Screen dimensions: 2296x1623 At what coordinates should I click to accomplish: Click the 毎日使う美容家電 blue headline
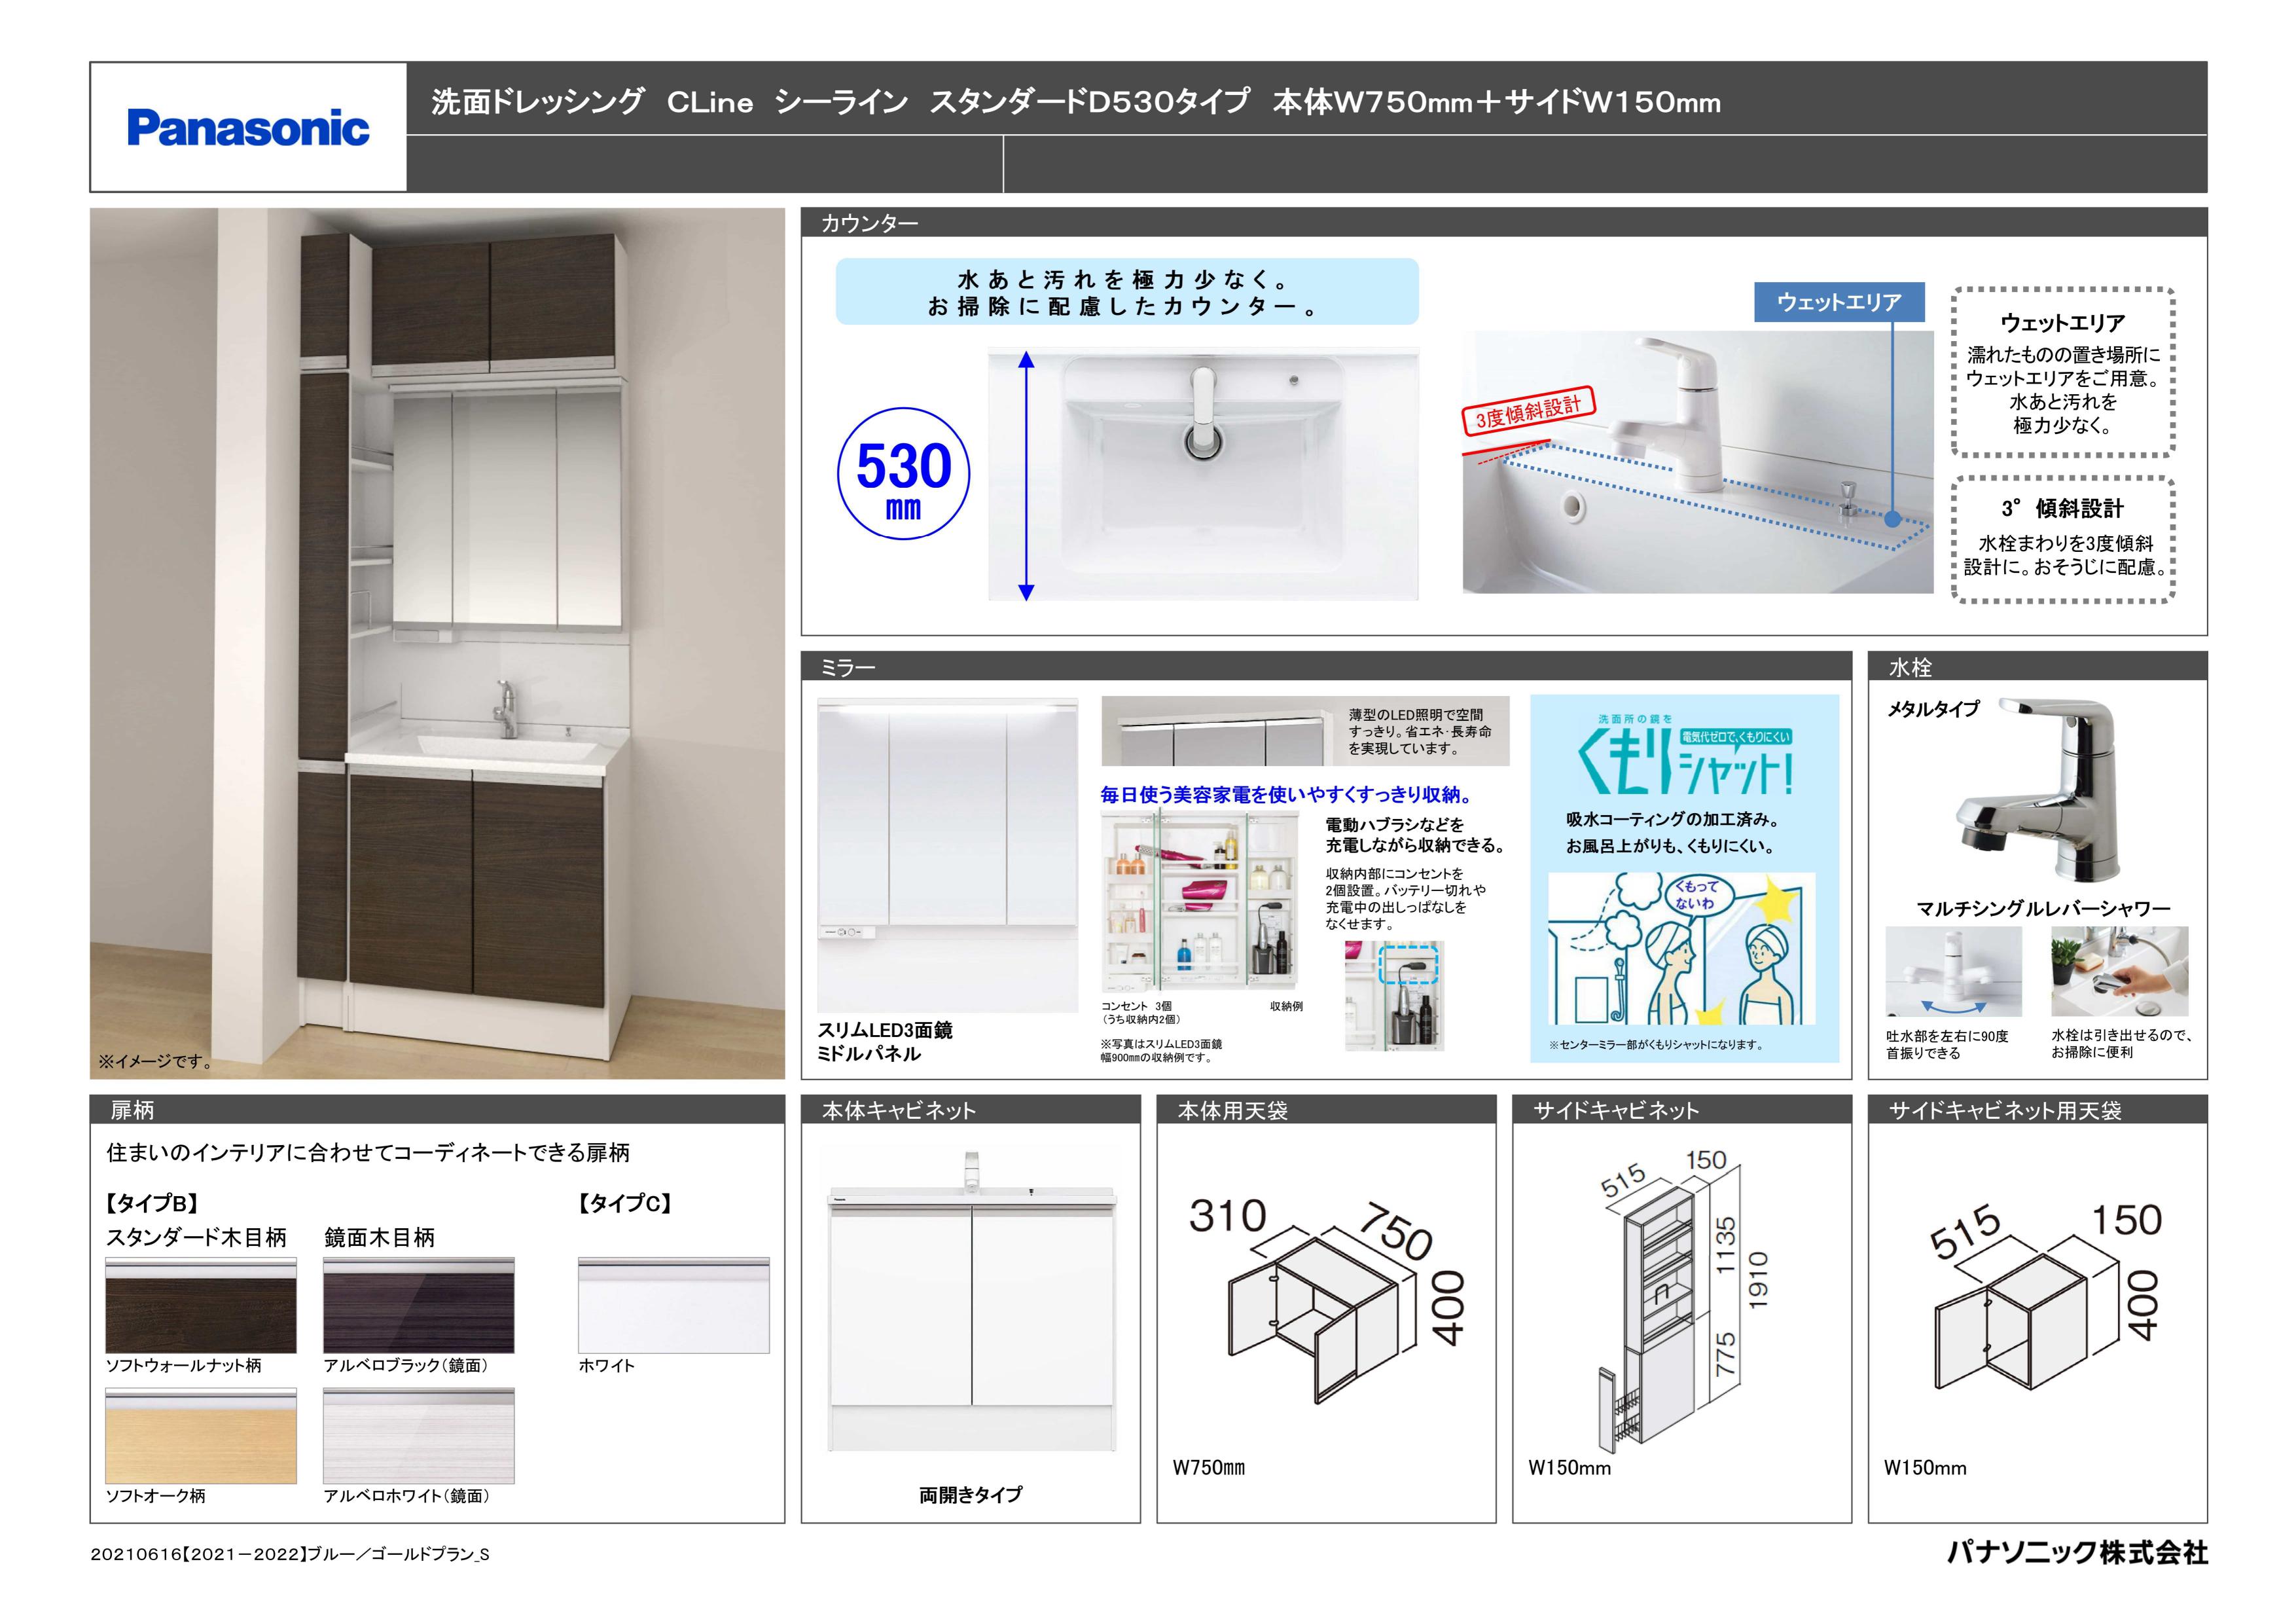coord(1288,796)
